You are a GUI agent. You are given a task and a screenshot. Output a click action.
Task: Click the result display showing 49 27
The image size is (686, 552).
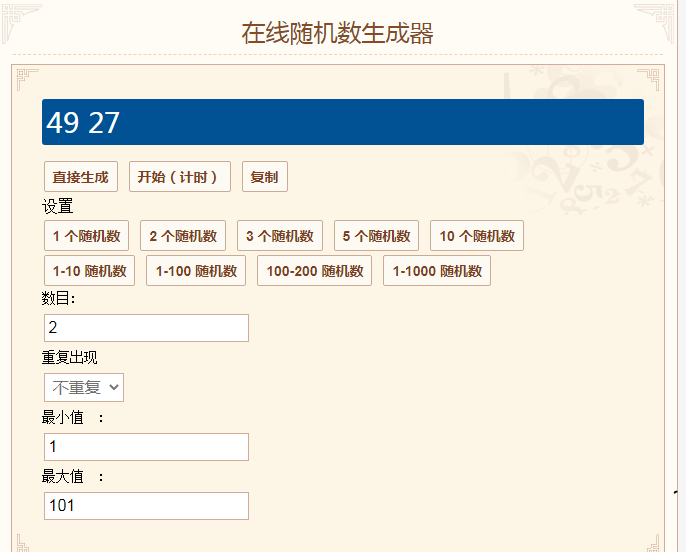(343, 122)
